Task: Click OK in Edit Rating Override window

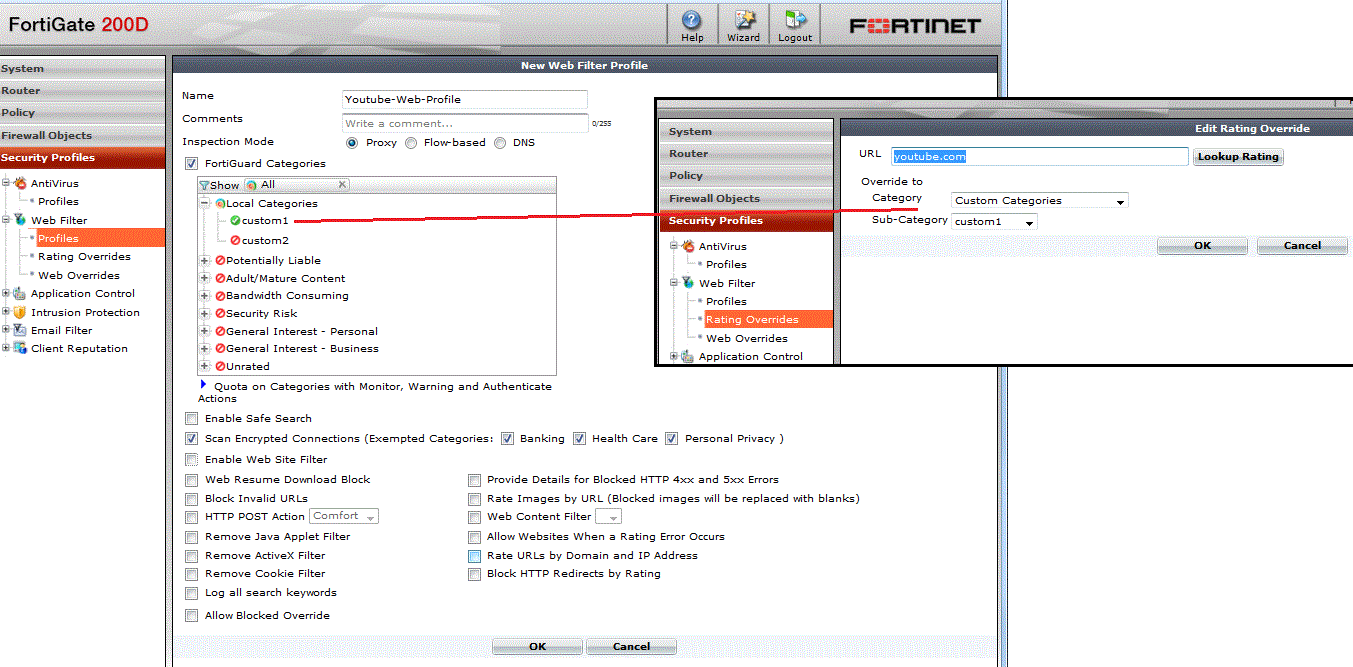Action: click(x=1202, y=246)
